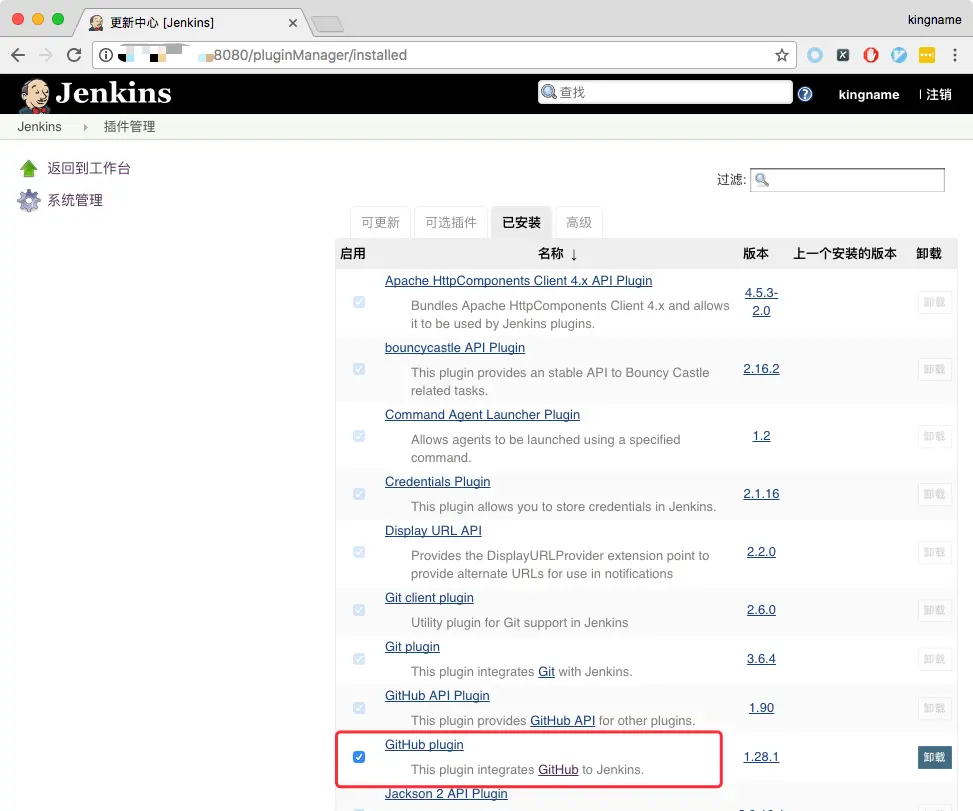
Task: Reload the page with refresh icon
Action: click(x=74, y=55)
